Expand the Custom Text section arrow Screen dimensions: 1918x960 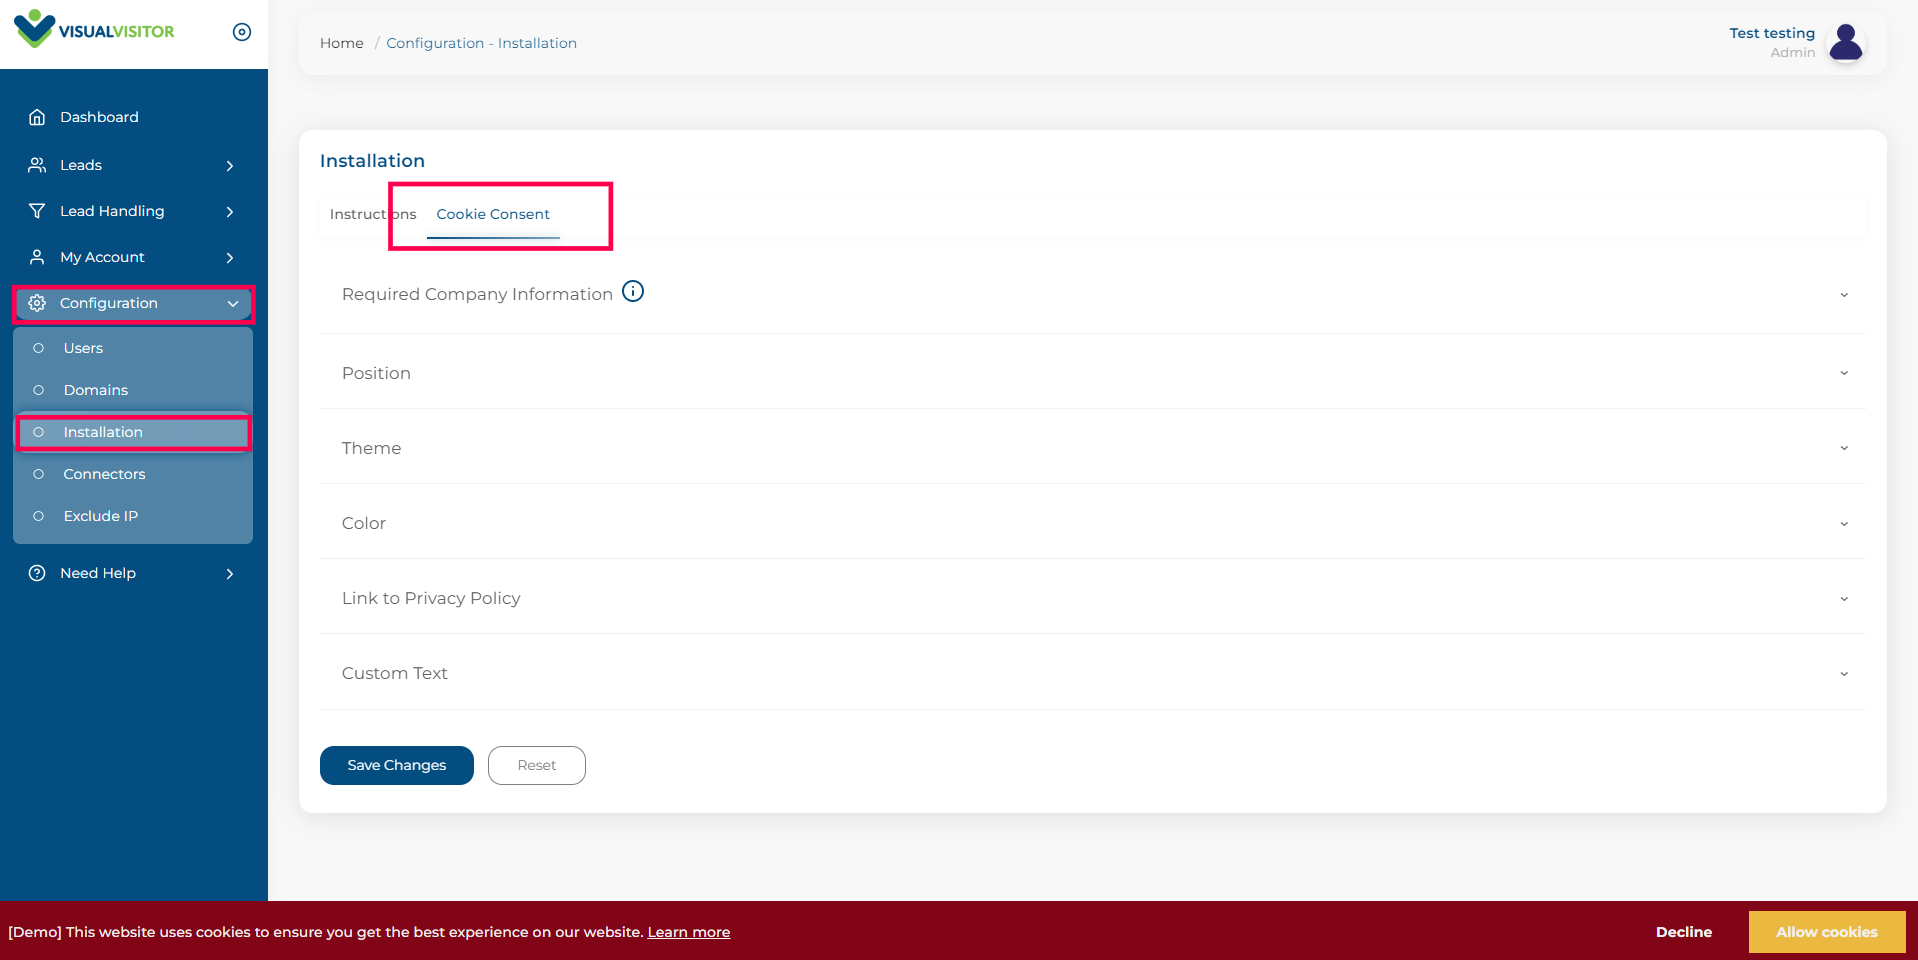coord(1844,674)
